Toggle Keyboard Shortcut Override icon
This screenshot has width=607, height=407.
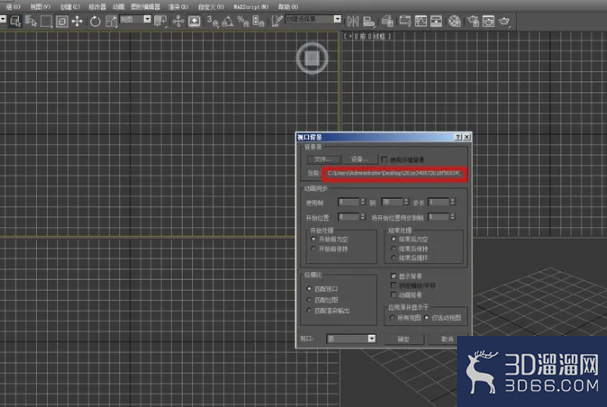[x=194, y=21]
